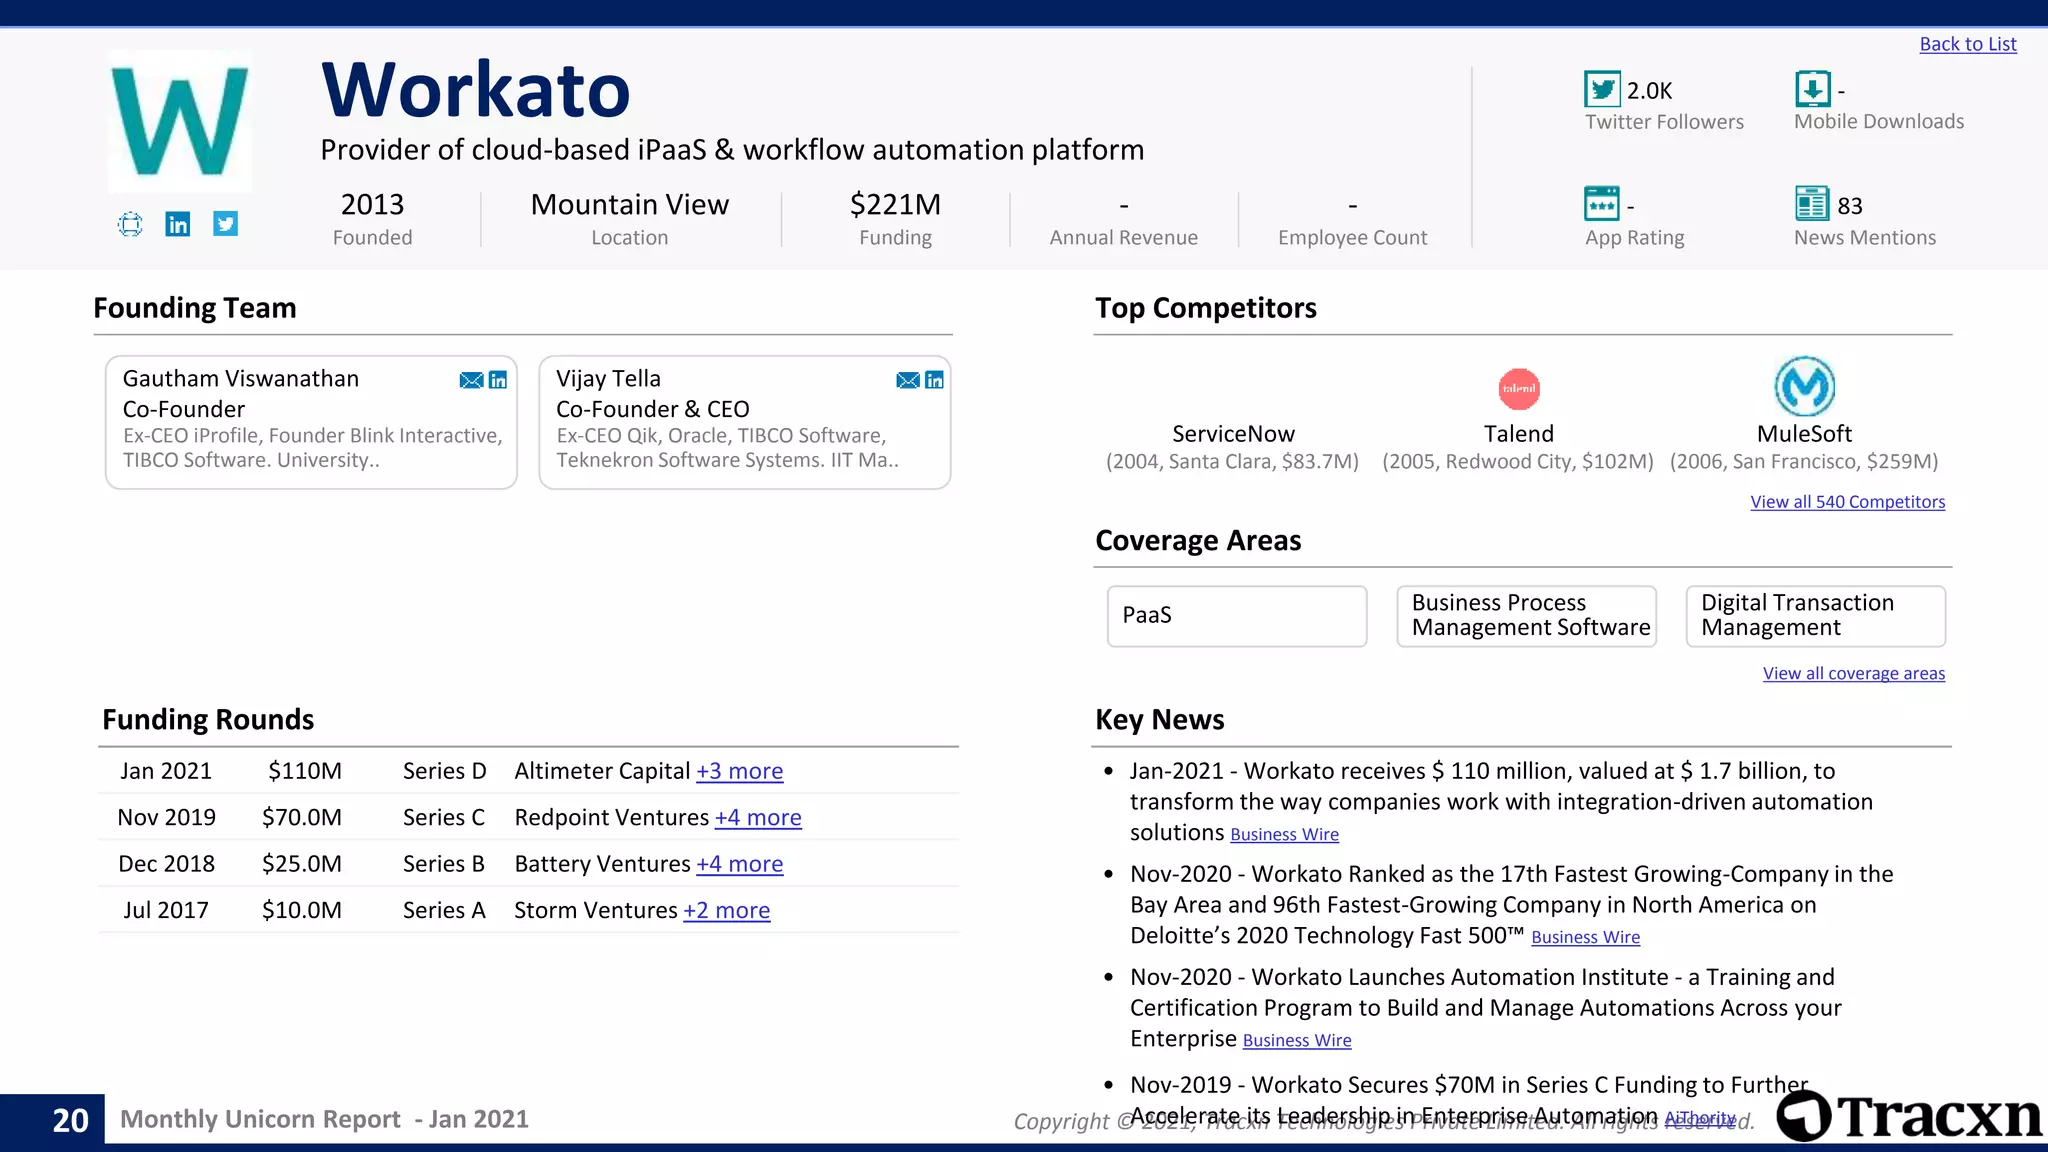The width and height of the screenshot is (2048, 1152).
Task: Click the $110M funding amount
Action: (305, 771)
